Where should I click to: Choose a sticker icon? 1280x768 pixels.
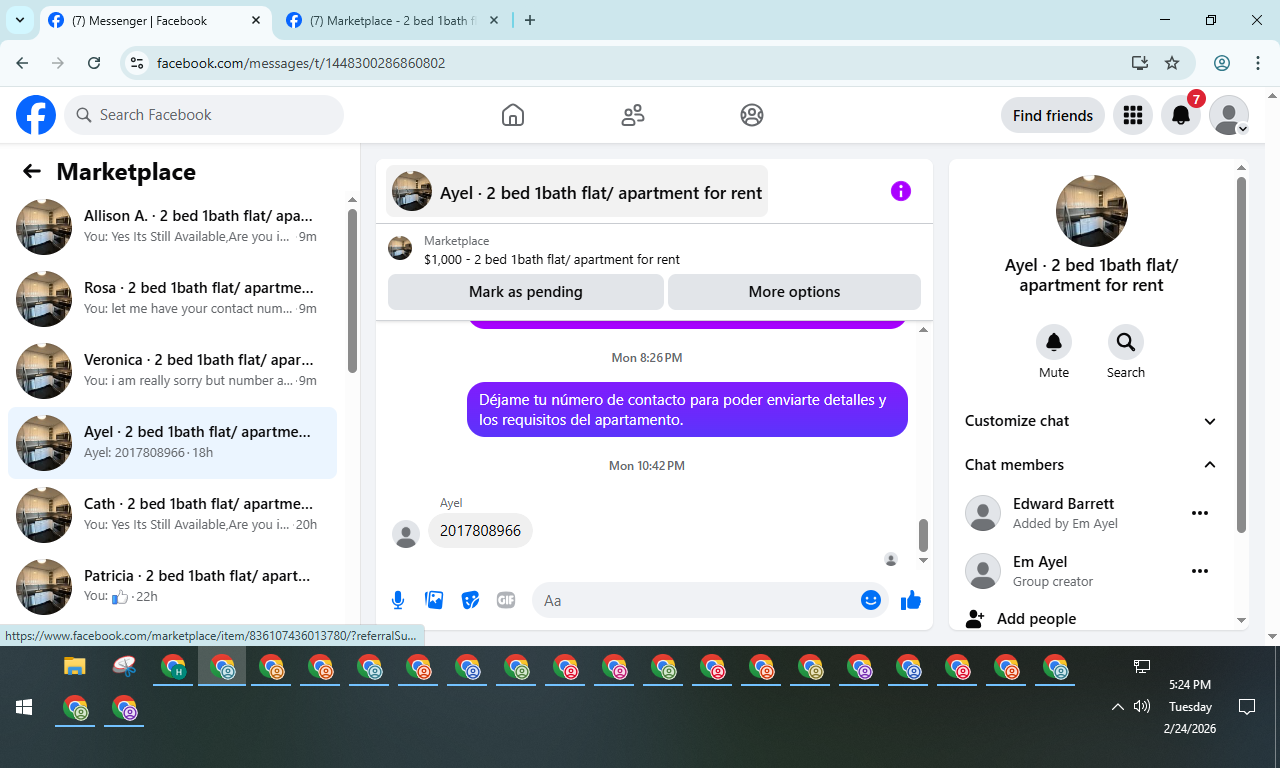tap(470, 600)
